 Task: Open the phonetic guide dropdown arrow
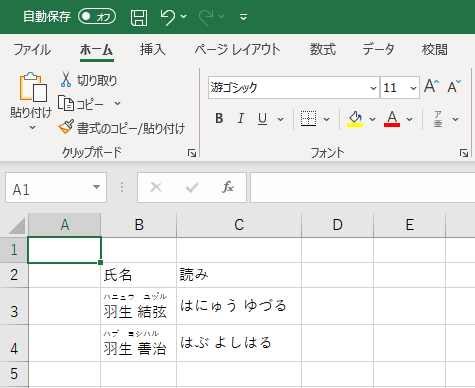pyautogui.click(x=456, y=119)
